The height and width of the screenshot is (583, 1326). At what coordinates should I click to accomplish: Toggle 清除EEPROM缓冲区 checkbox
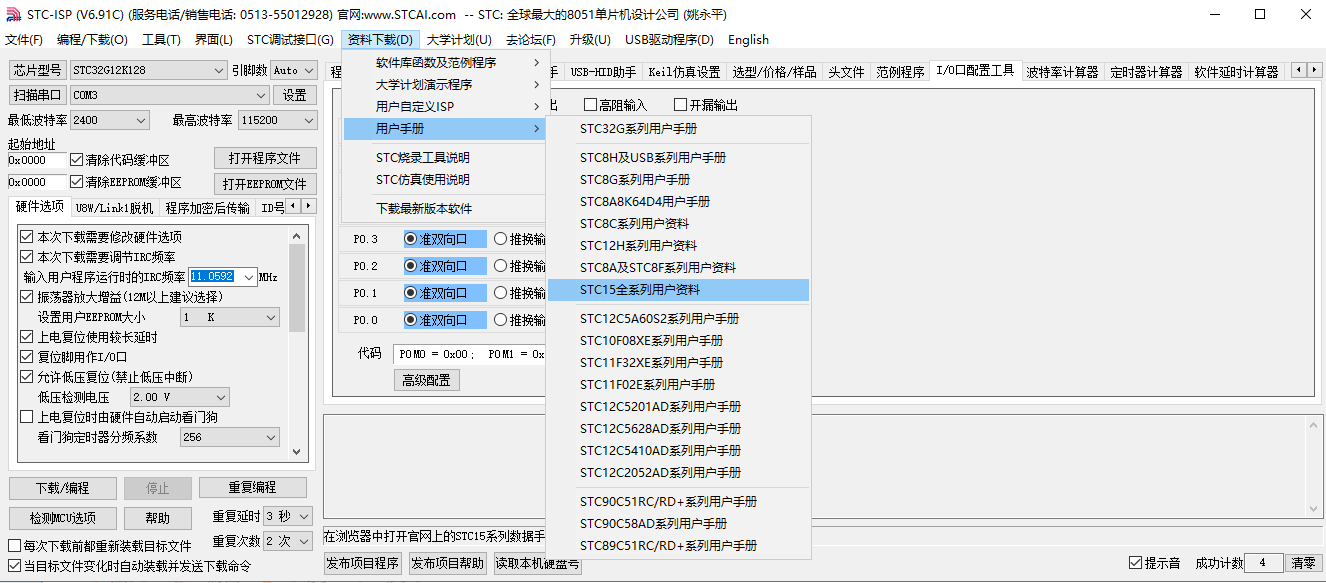tap(77, 182)
